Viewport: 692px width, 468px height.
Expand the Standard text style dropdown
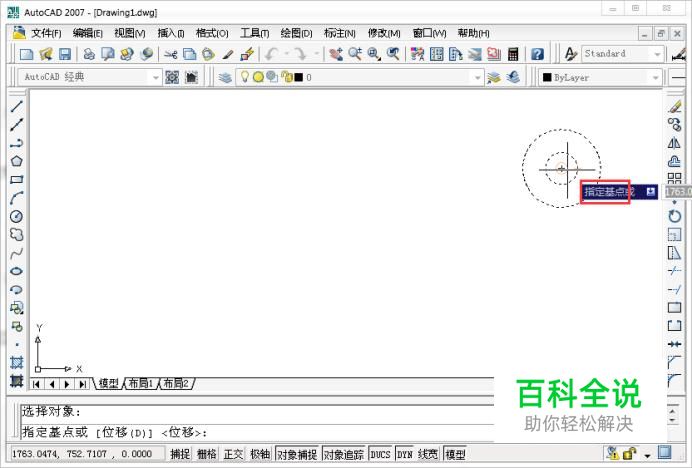pos(657,54)
